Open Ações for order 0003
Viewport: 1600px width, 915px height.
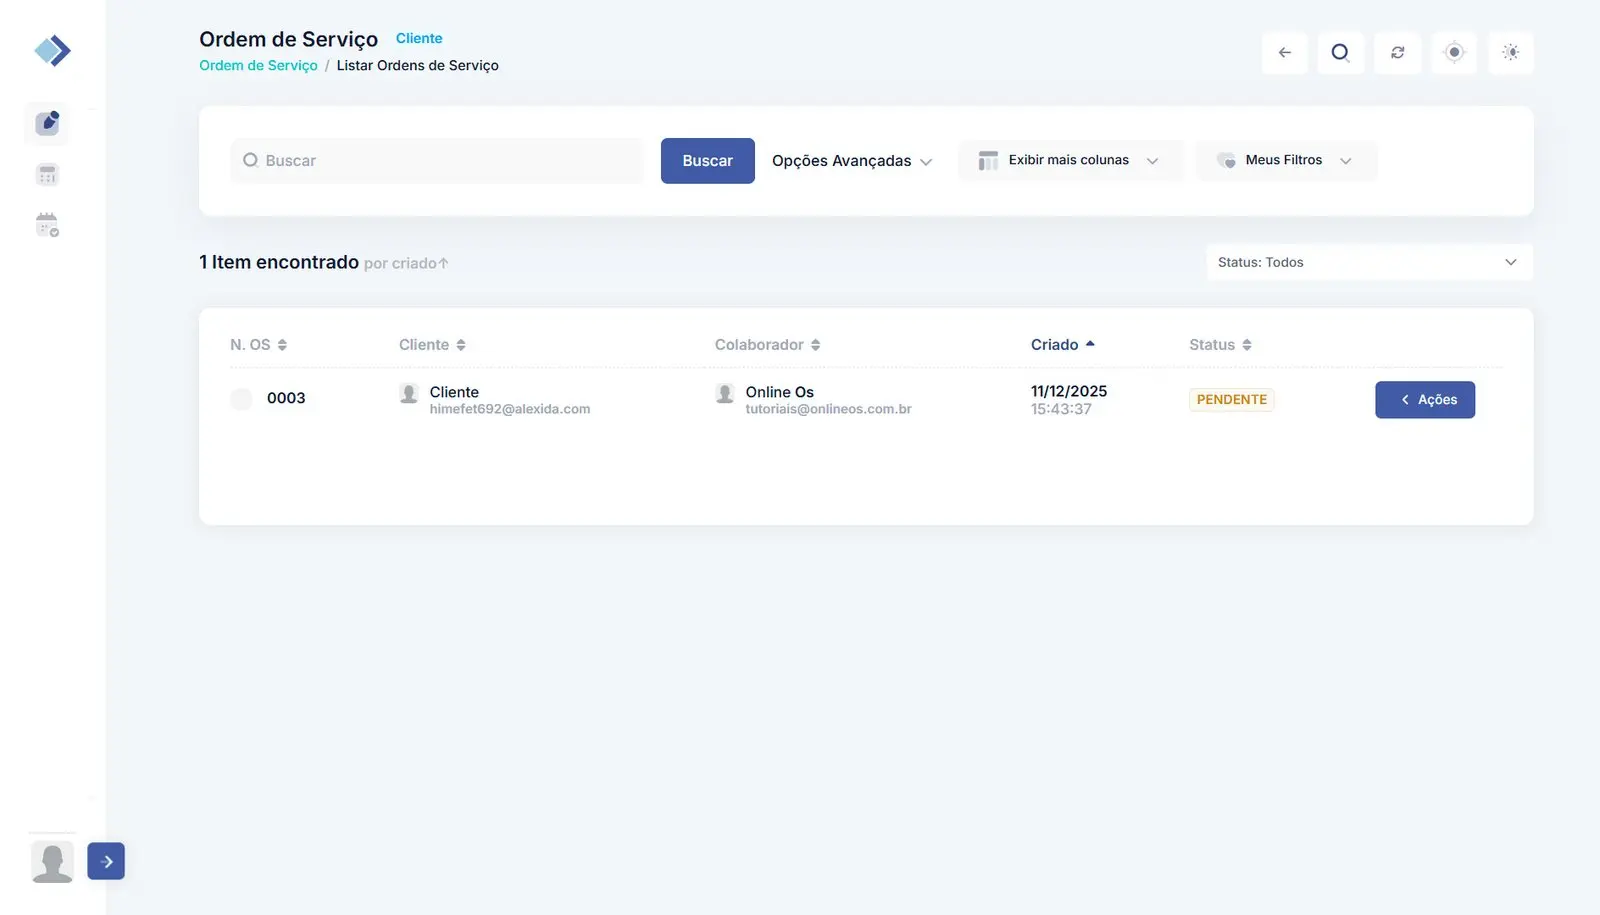coord(1424,400)
